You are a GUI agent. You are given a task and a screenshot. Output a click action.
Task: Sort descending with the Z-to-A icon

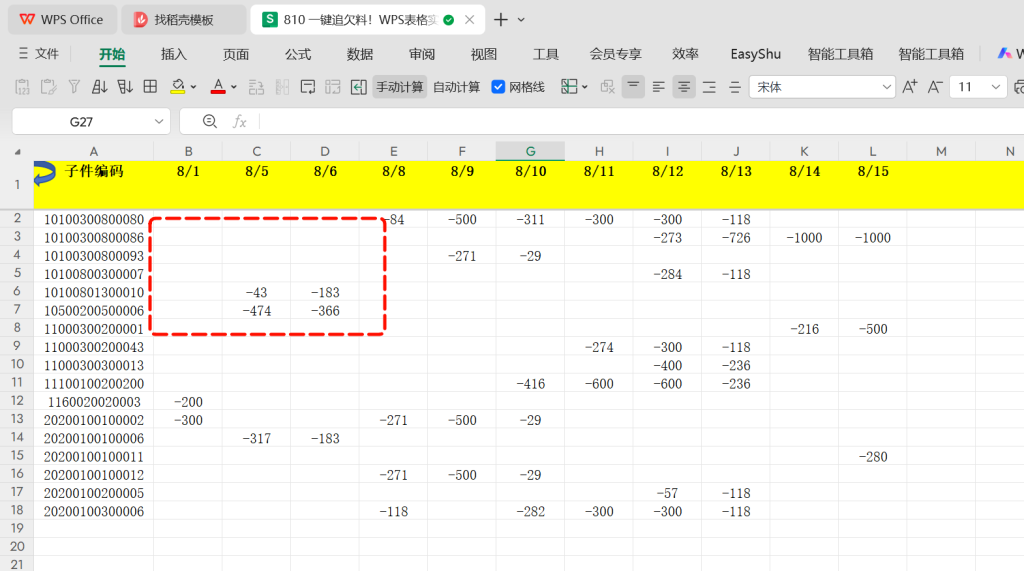[x=125, y=87]
